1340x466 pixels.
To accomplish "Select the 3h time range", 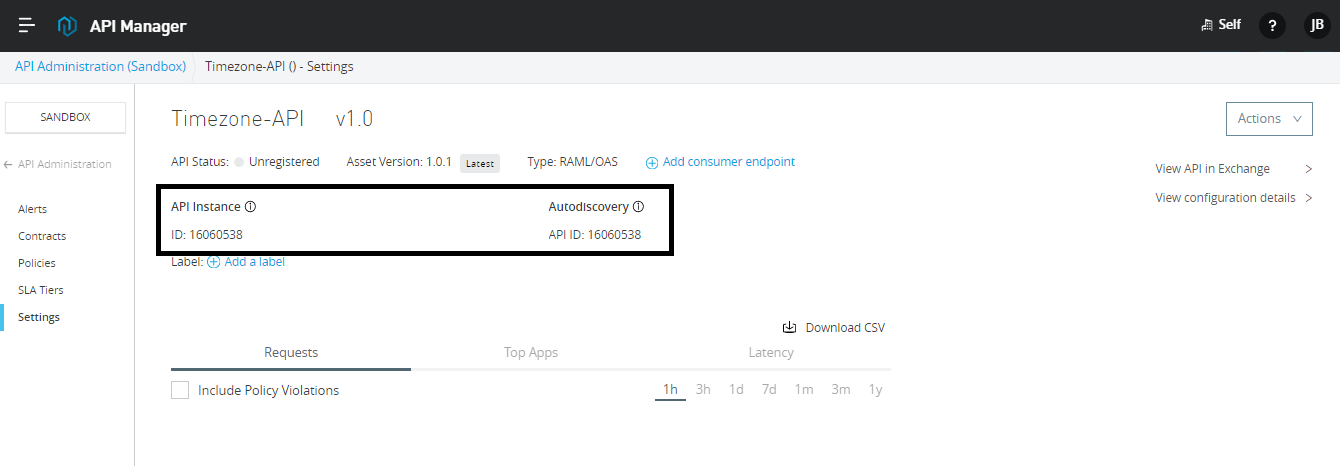I will click(x=703, y=389).
